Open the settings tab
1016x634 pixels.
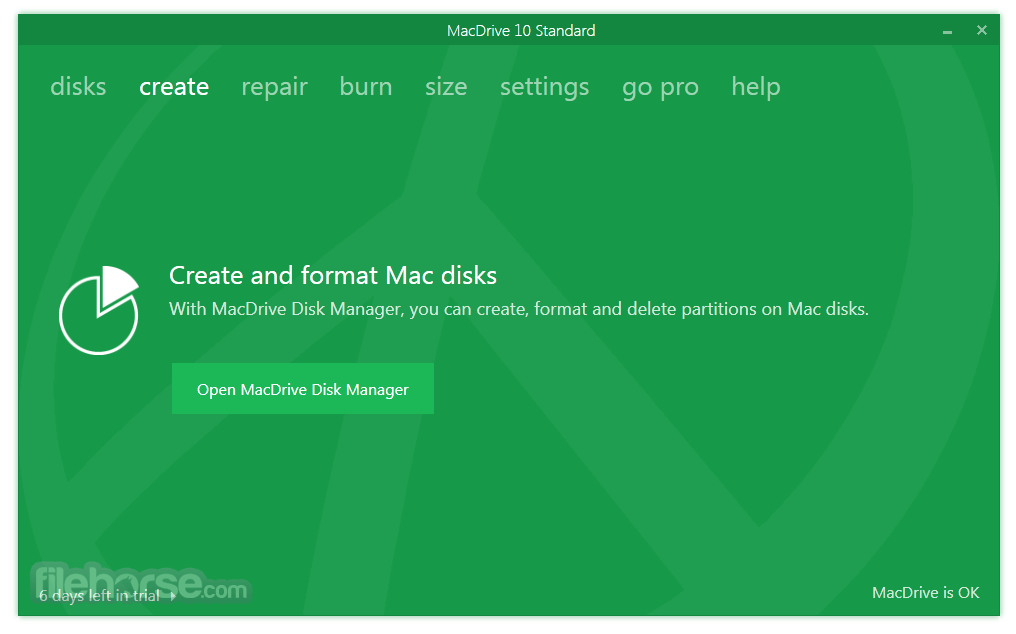(x=544, y=86)
